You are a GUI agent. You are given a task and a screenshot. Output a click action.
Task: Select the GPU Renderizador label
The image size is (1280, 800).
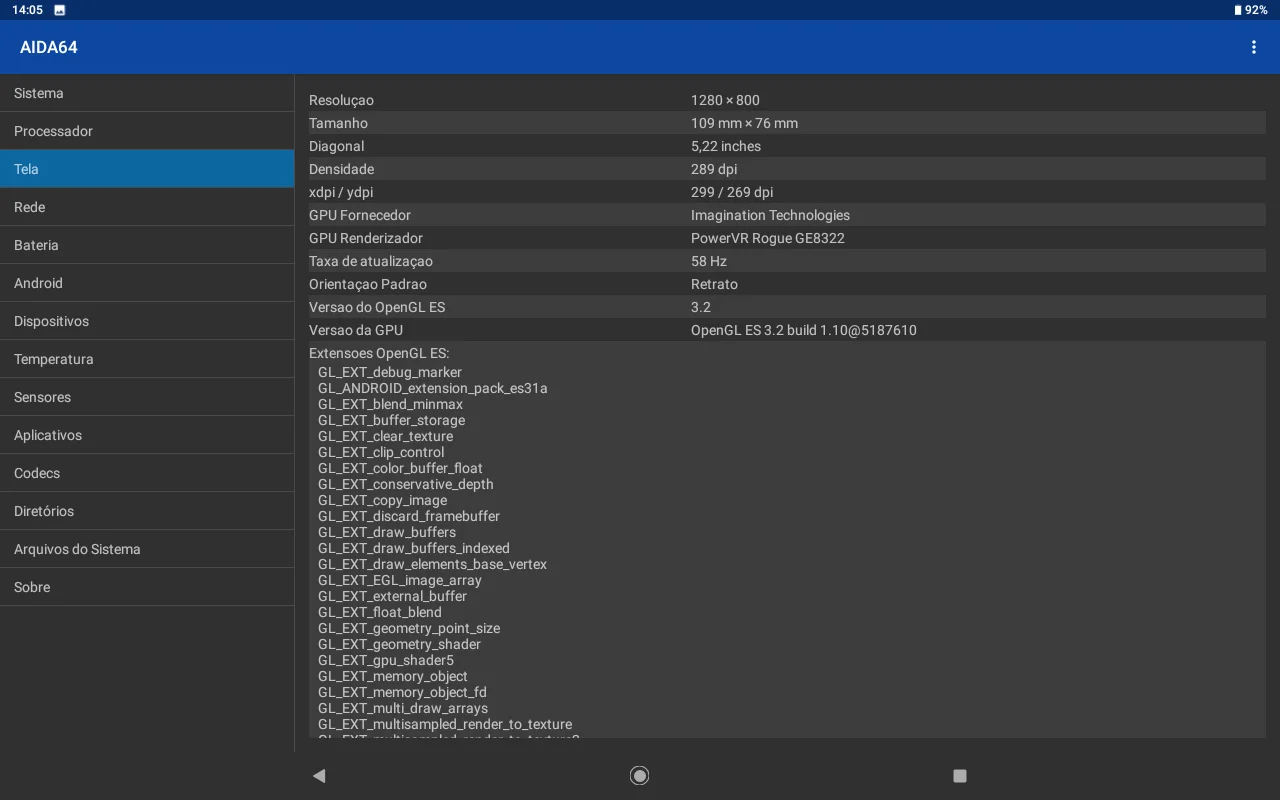366,238
